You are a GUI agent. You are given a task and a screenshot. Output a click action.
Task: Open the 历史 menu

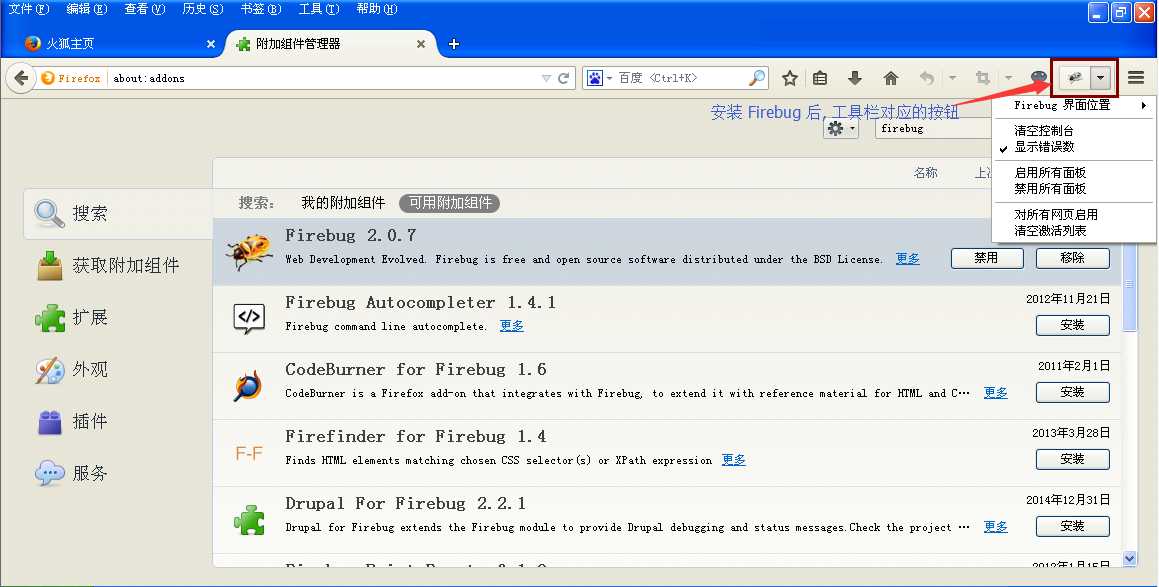[203, 9]
